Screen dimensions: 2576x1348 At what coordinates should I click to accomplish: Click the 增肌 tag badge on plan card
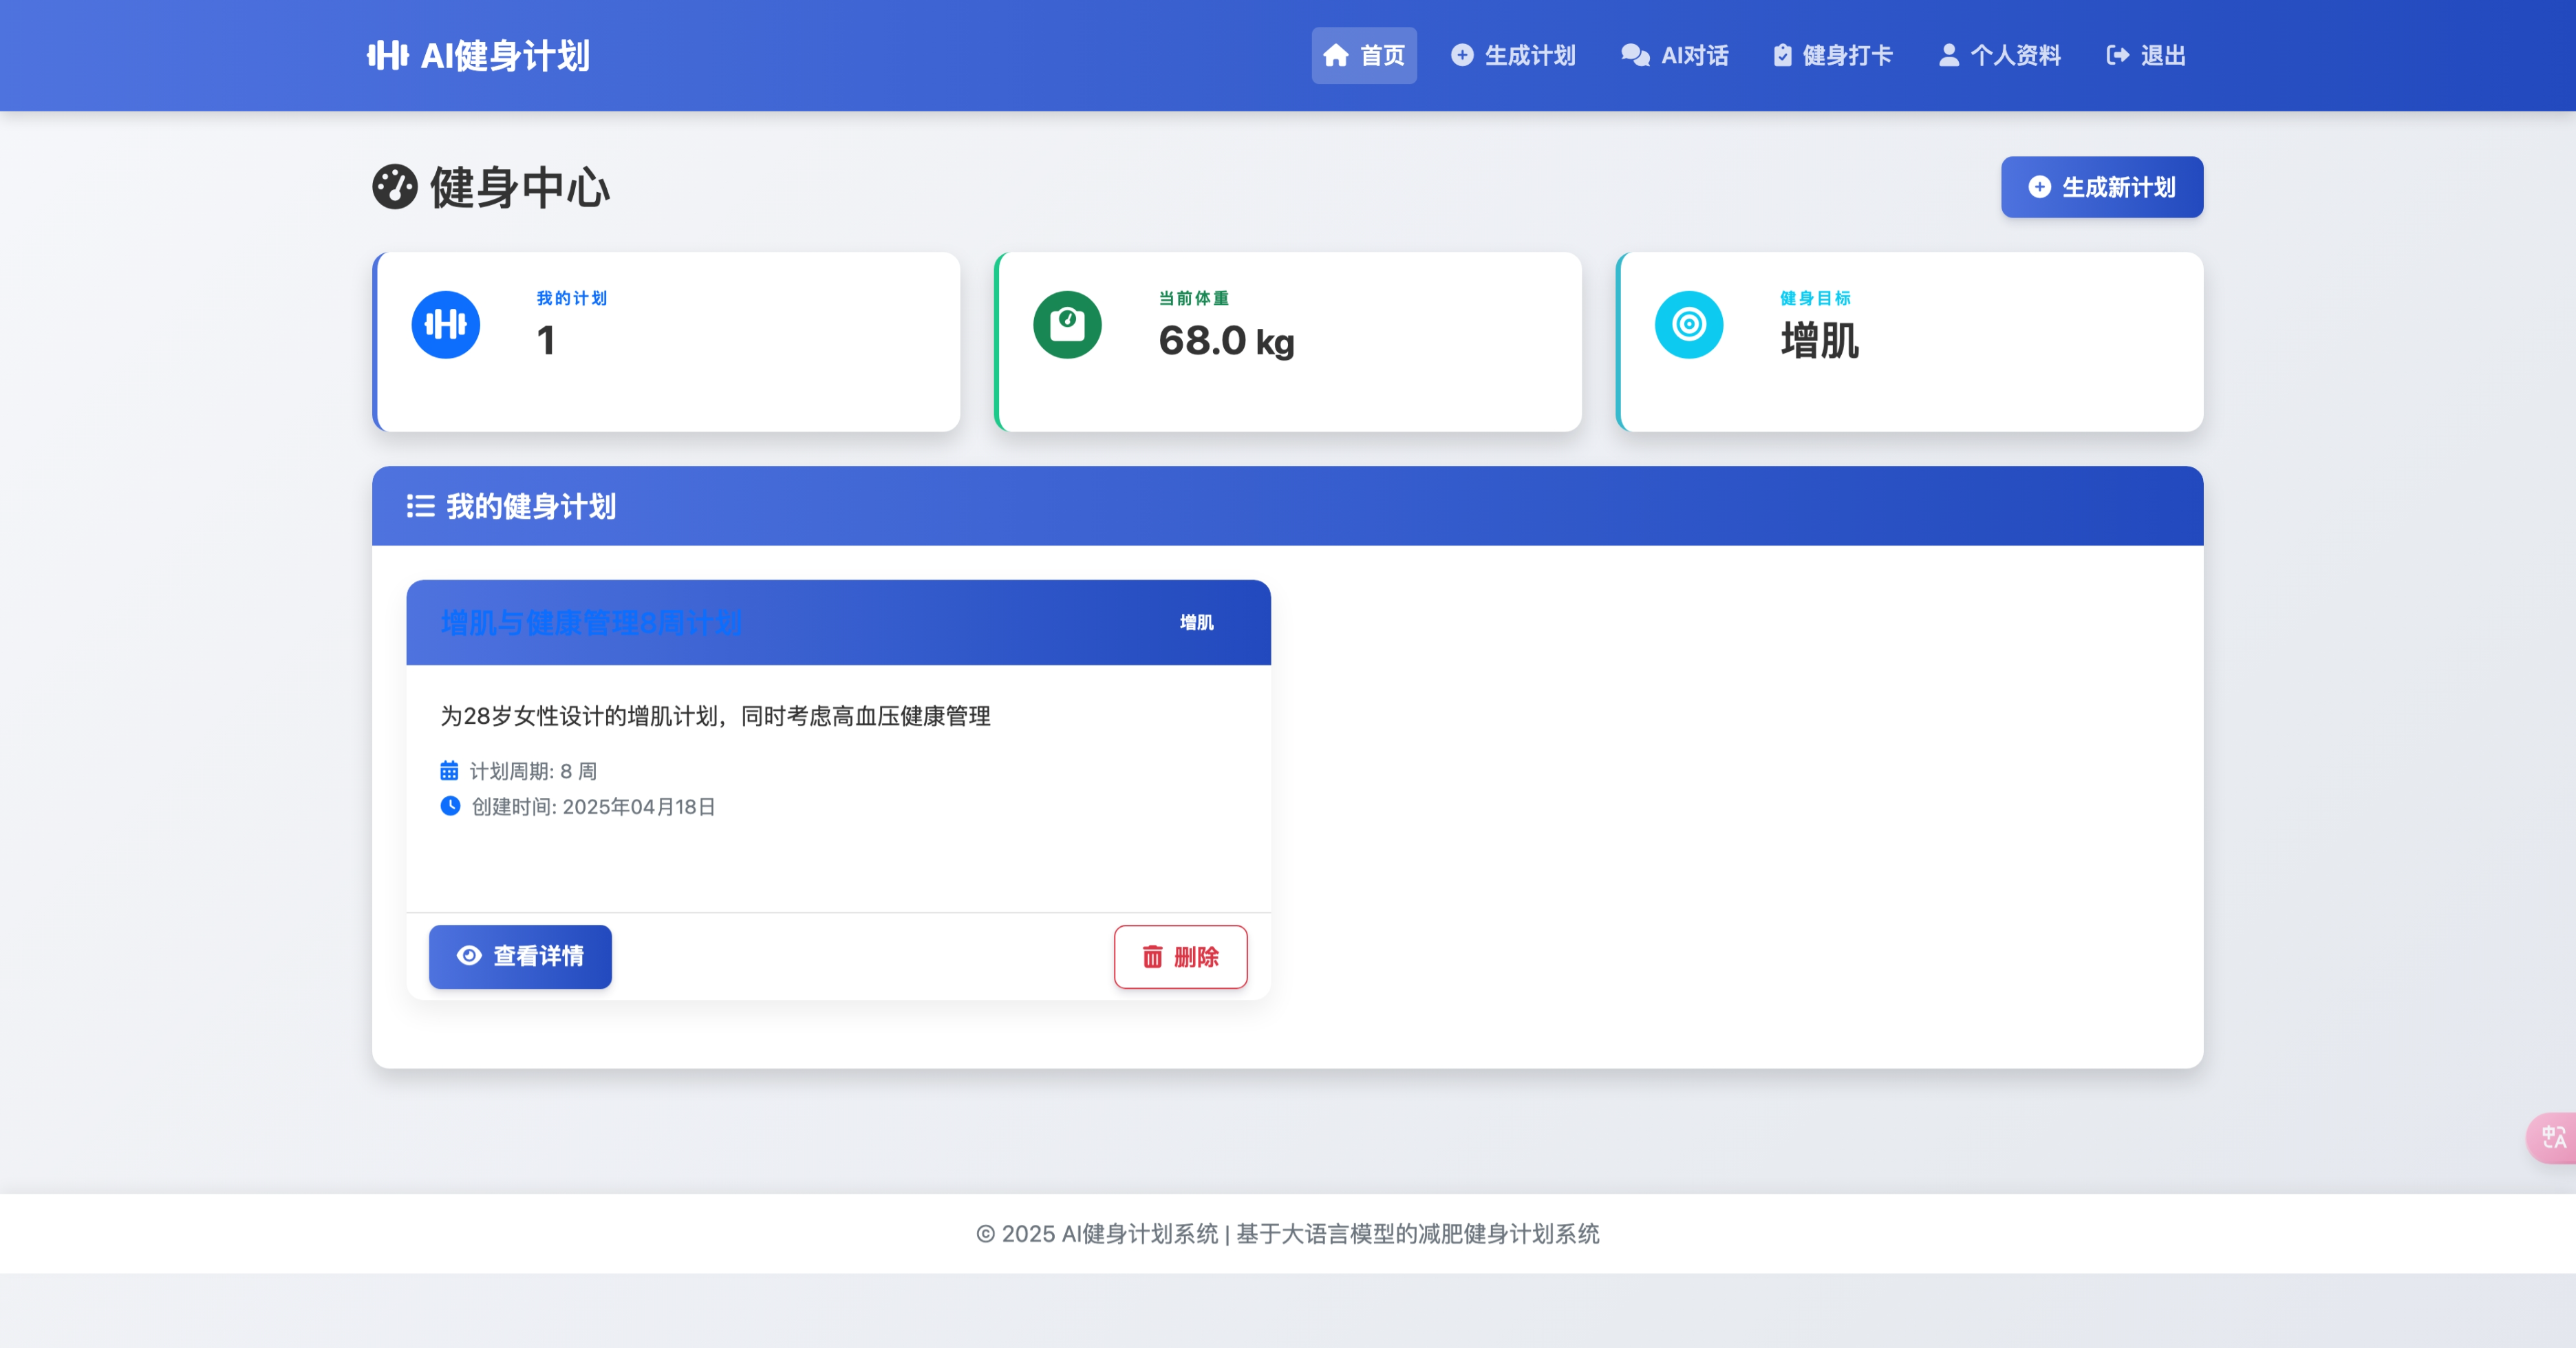pyautogui.click(x=1196, y=623)
